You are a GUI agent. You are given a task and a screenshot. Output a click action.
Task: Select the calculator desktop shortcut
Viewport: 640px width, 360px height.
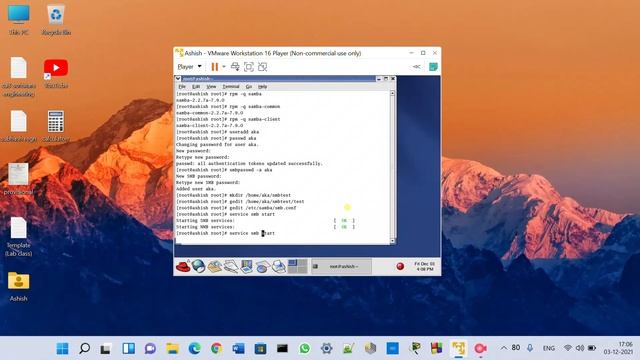point(56,126)
